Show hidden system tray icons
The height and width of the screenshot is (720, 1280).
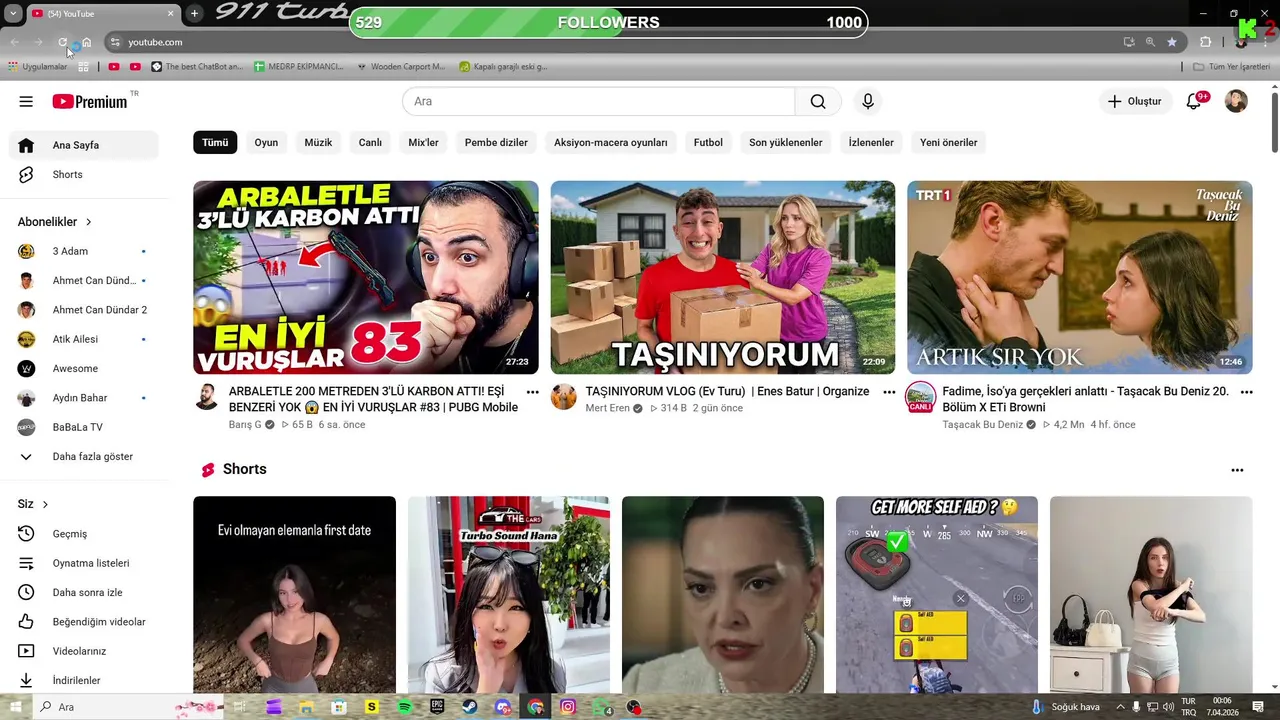click(x=1119, y=707)
